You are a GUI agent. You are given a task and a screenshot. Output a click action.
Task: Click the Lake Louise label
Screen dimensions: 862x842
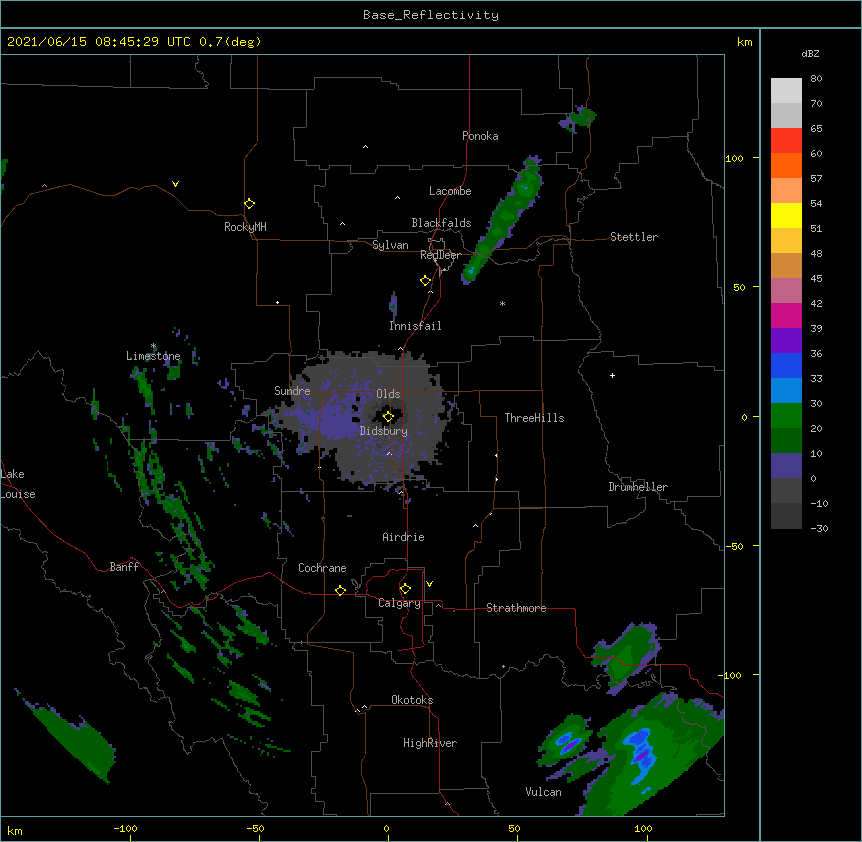click(18, 484)
